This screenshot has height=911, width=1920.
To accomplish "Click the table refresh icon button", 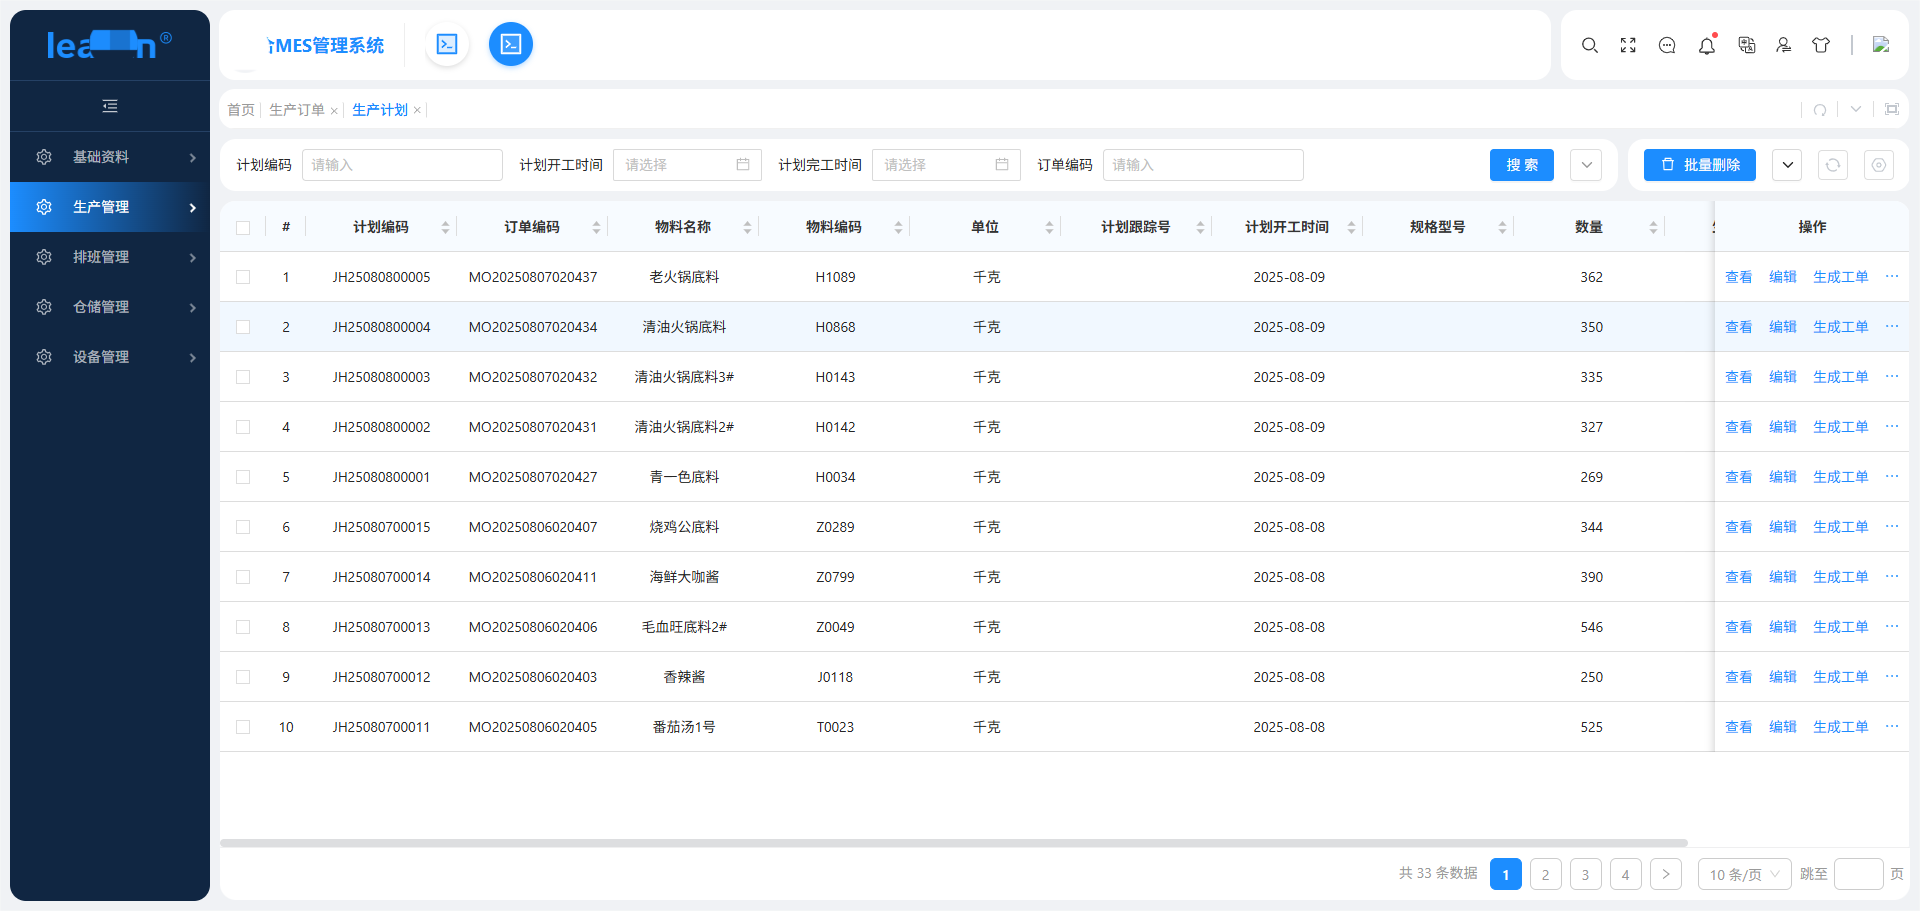I will point(1833,165).
